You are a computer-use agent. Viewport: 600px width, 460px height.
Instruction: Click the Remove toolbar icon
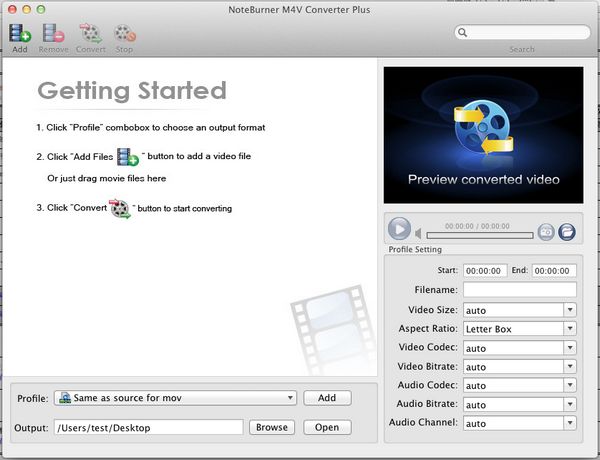53,33
